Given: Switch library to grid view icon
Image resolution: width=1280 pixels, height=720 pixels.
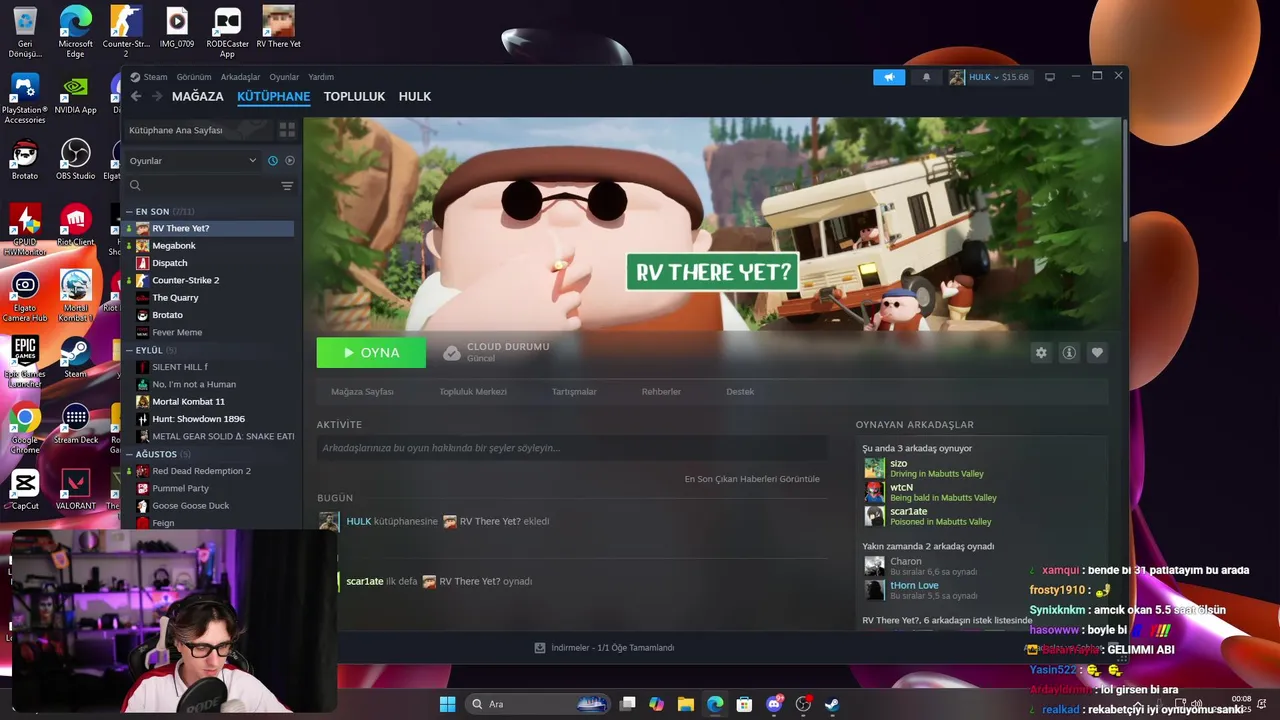Looking at the screenshot, I should click(287, 130).
